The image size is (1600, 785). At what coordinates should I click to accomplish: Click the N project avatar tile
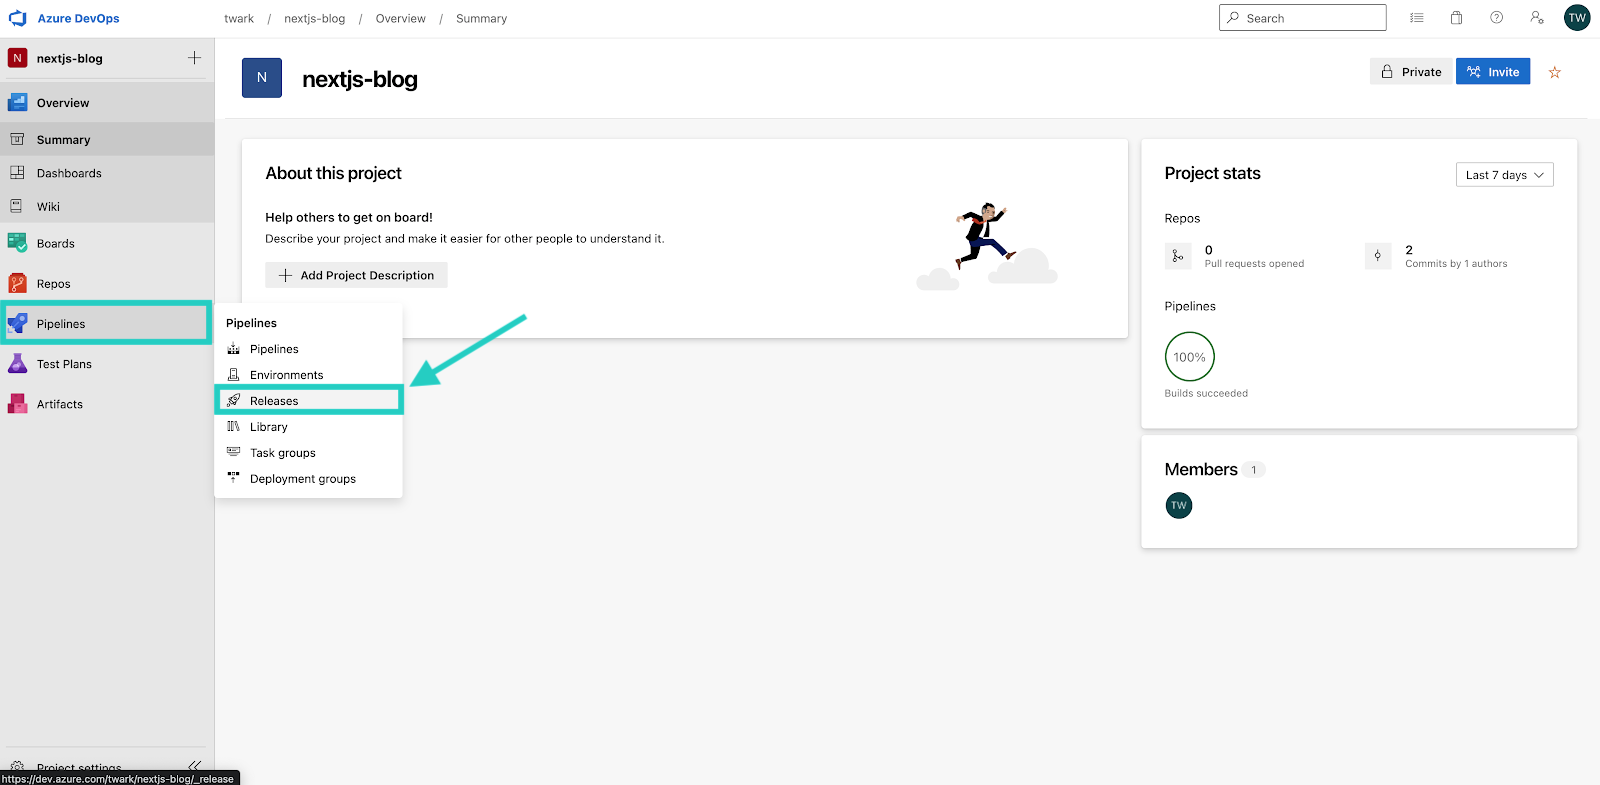pyautogui.click(x=262, y=78)
